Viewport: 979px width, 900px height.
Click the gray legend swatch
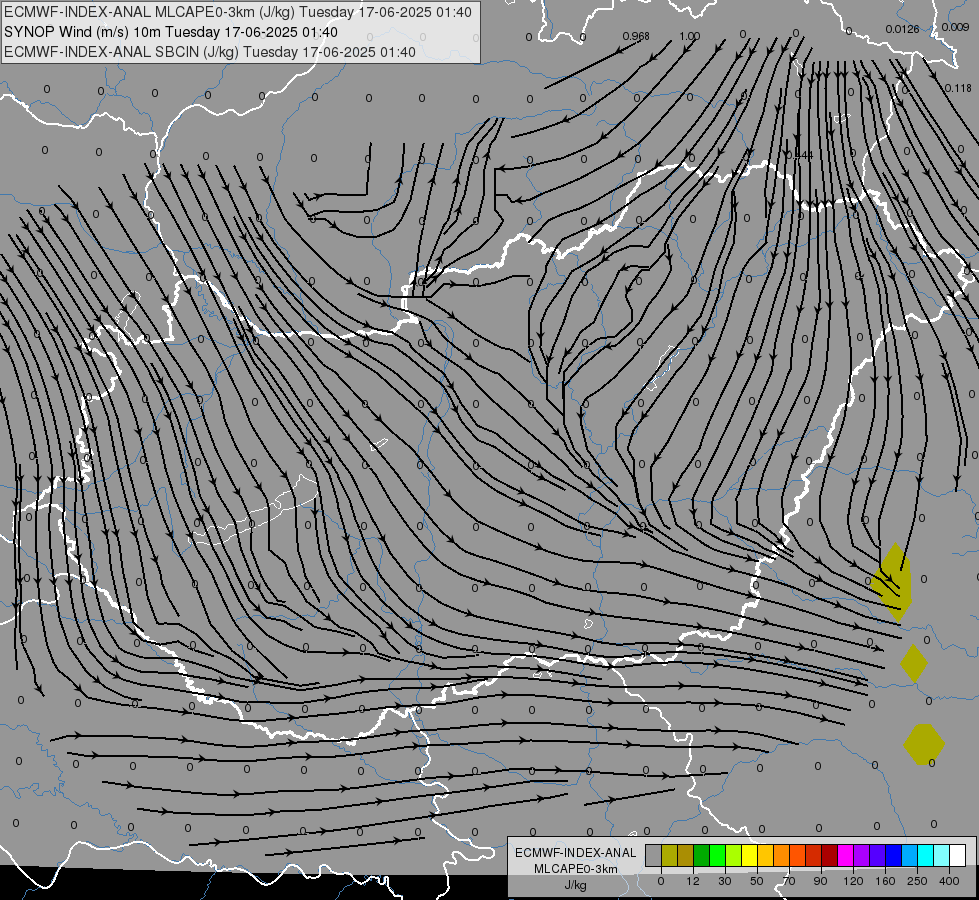coord(653,855)
